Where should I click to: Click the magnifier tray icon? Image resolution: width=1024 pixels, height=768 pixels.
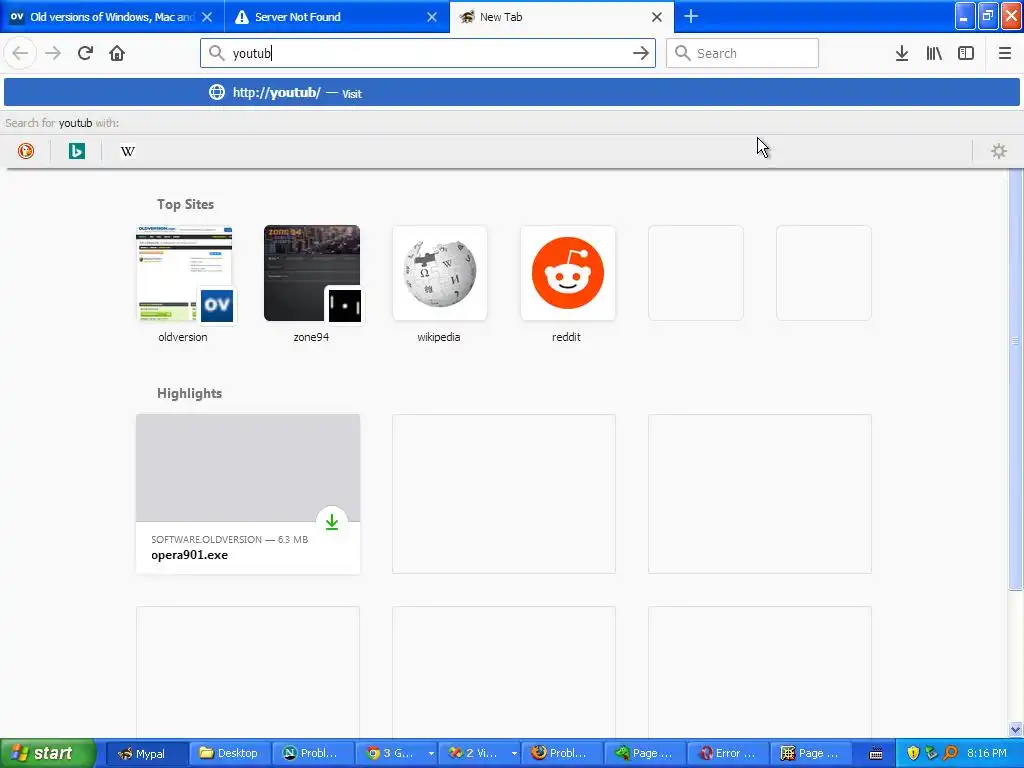point(951,753)
